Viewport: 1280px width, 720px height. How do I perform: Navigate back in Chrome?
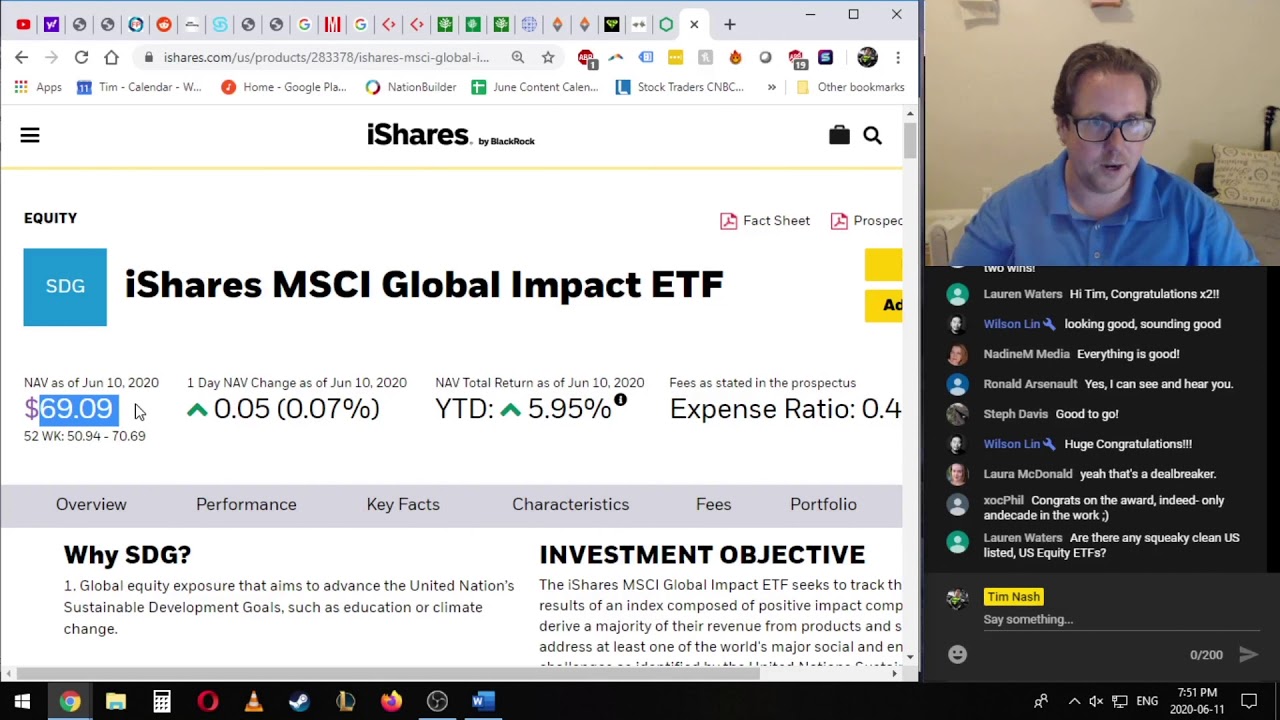21,57
